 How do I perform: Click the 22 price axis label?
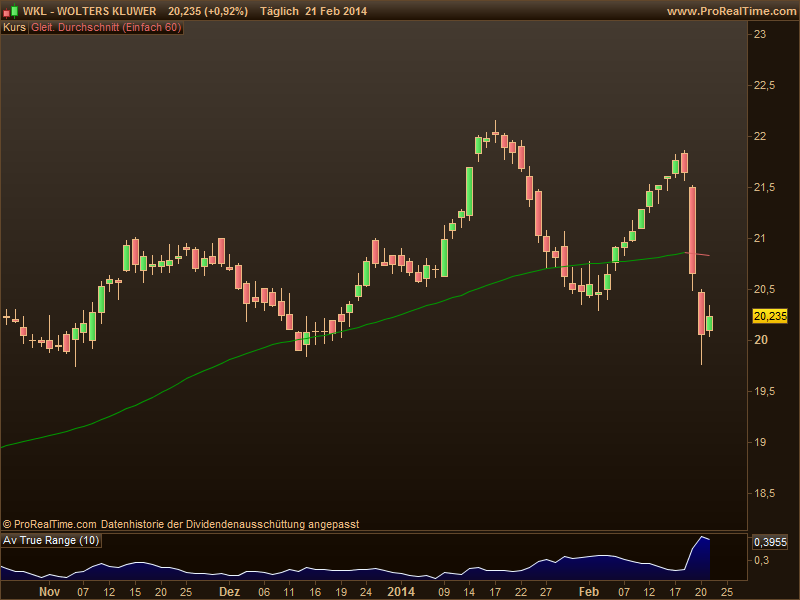click(x=760, y=136)
